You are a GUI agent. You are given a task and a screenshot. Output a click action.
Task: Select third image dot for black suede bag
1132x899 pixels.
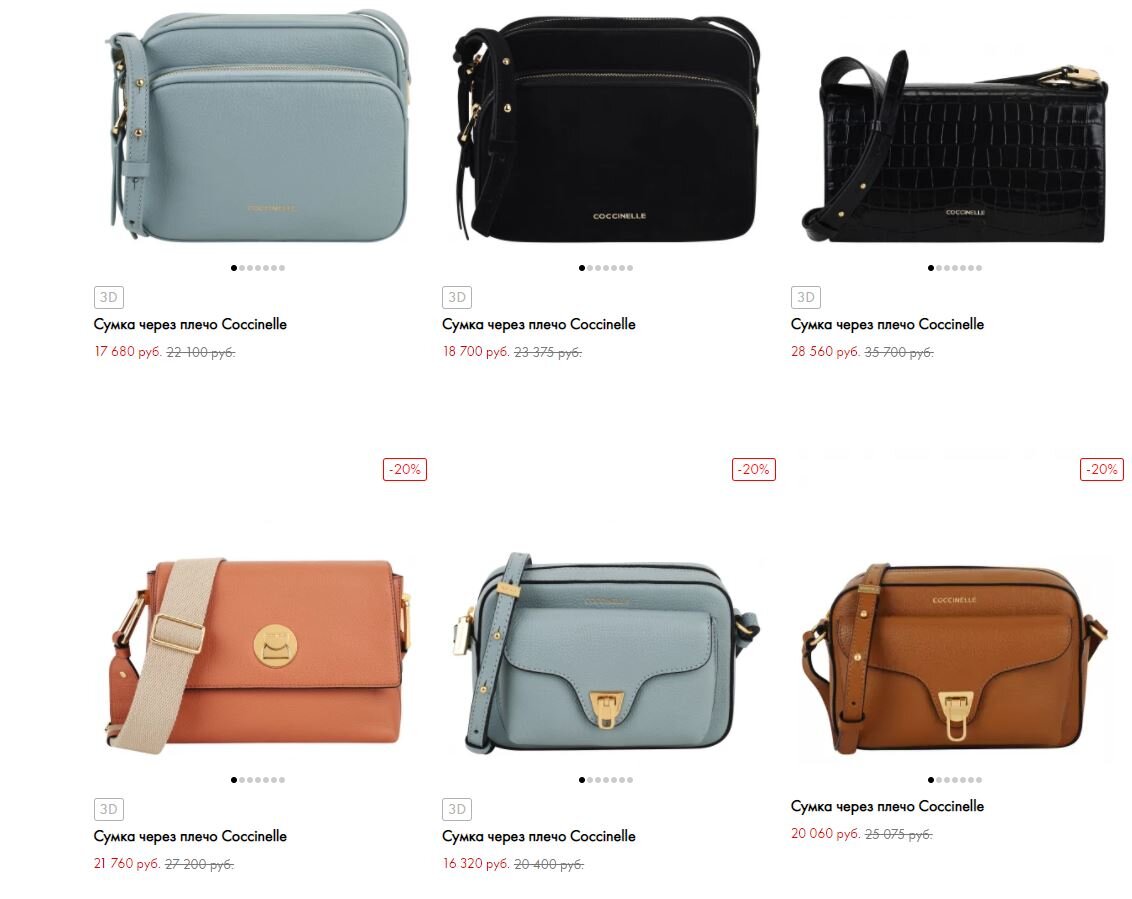pyautogui.click(x=598, y=268)
